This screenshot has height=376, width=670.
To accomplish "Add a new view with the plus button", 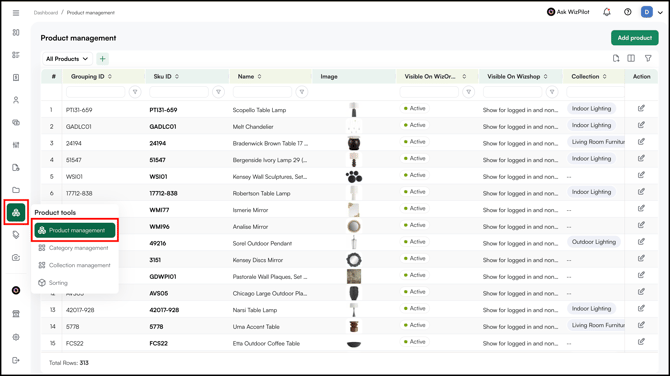I will pos(103,59).
